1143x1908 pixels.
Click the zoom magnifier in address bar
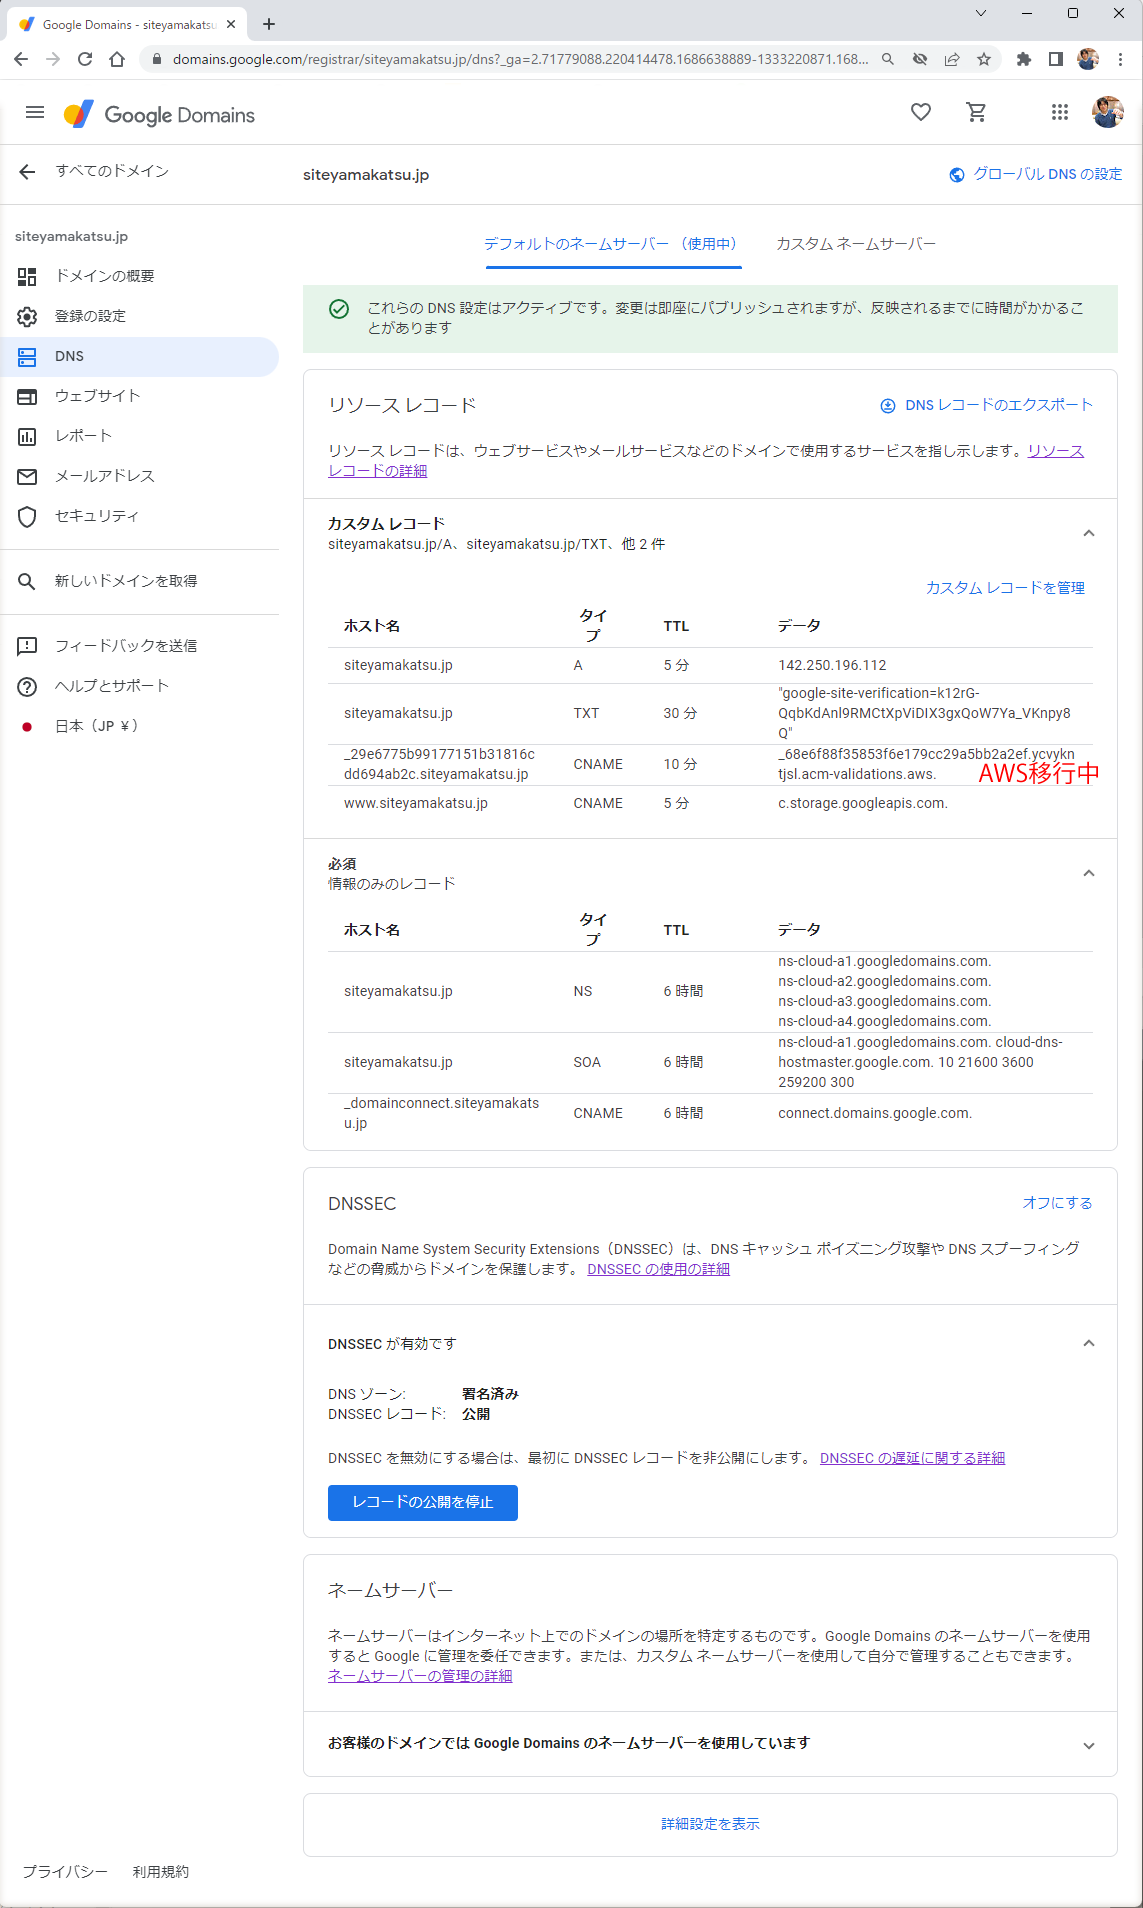[x=888, y=59]
